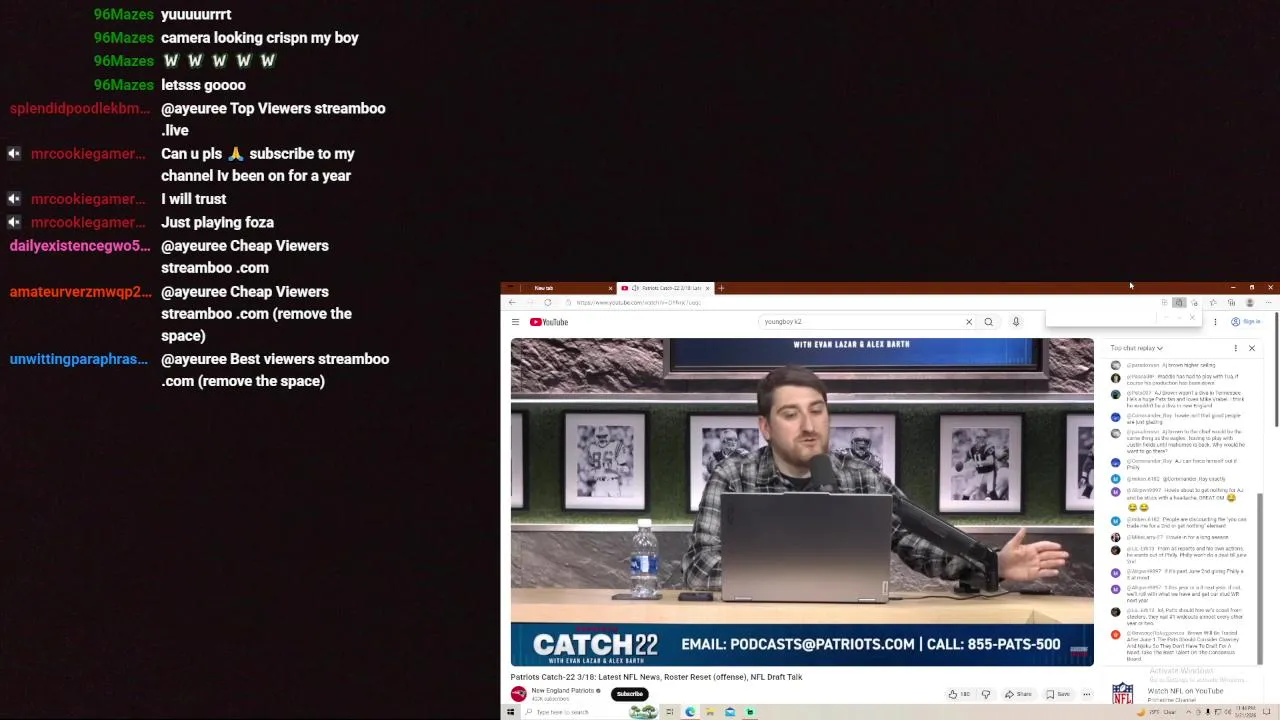This screenshot has height=720, width=1280.
Task: Open File Explorer from the taskbar
Action: 710,712
